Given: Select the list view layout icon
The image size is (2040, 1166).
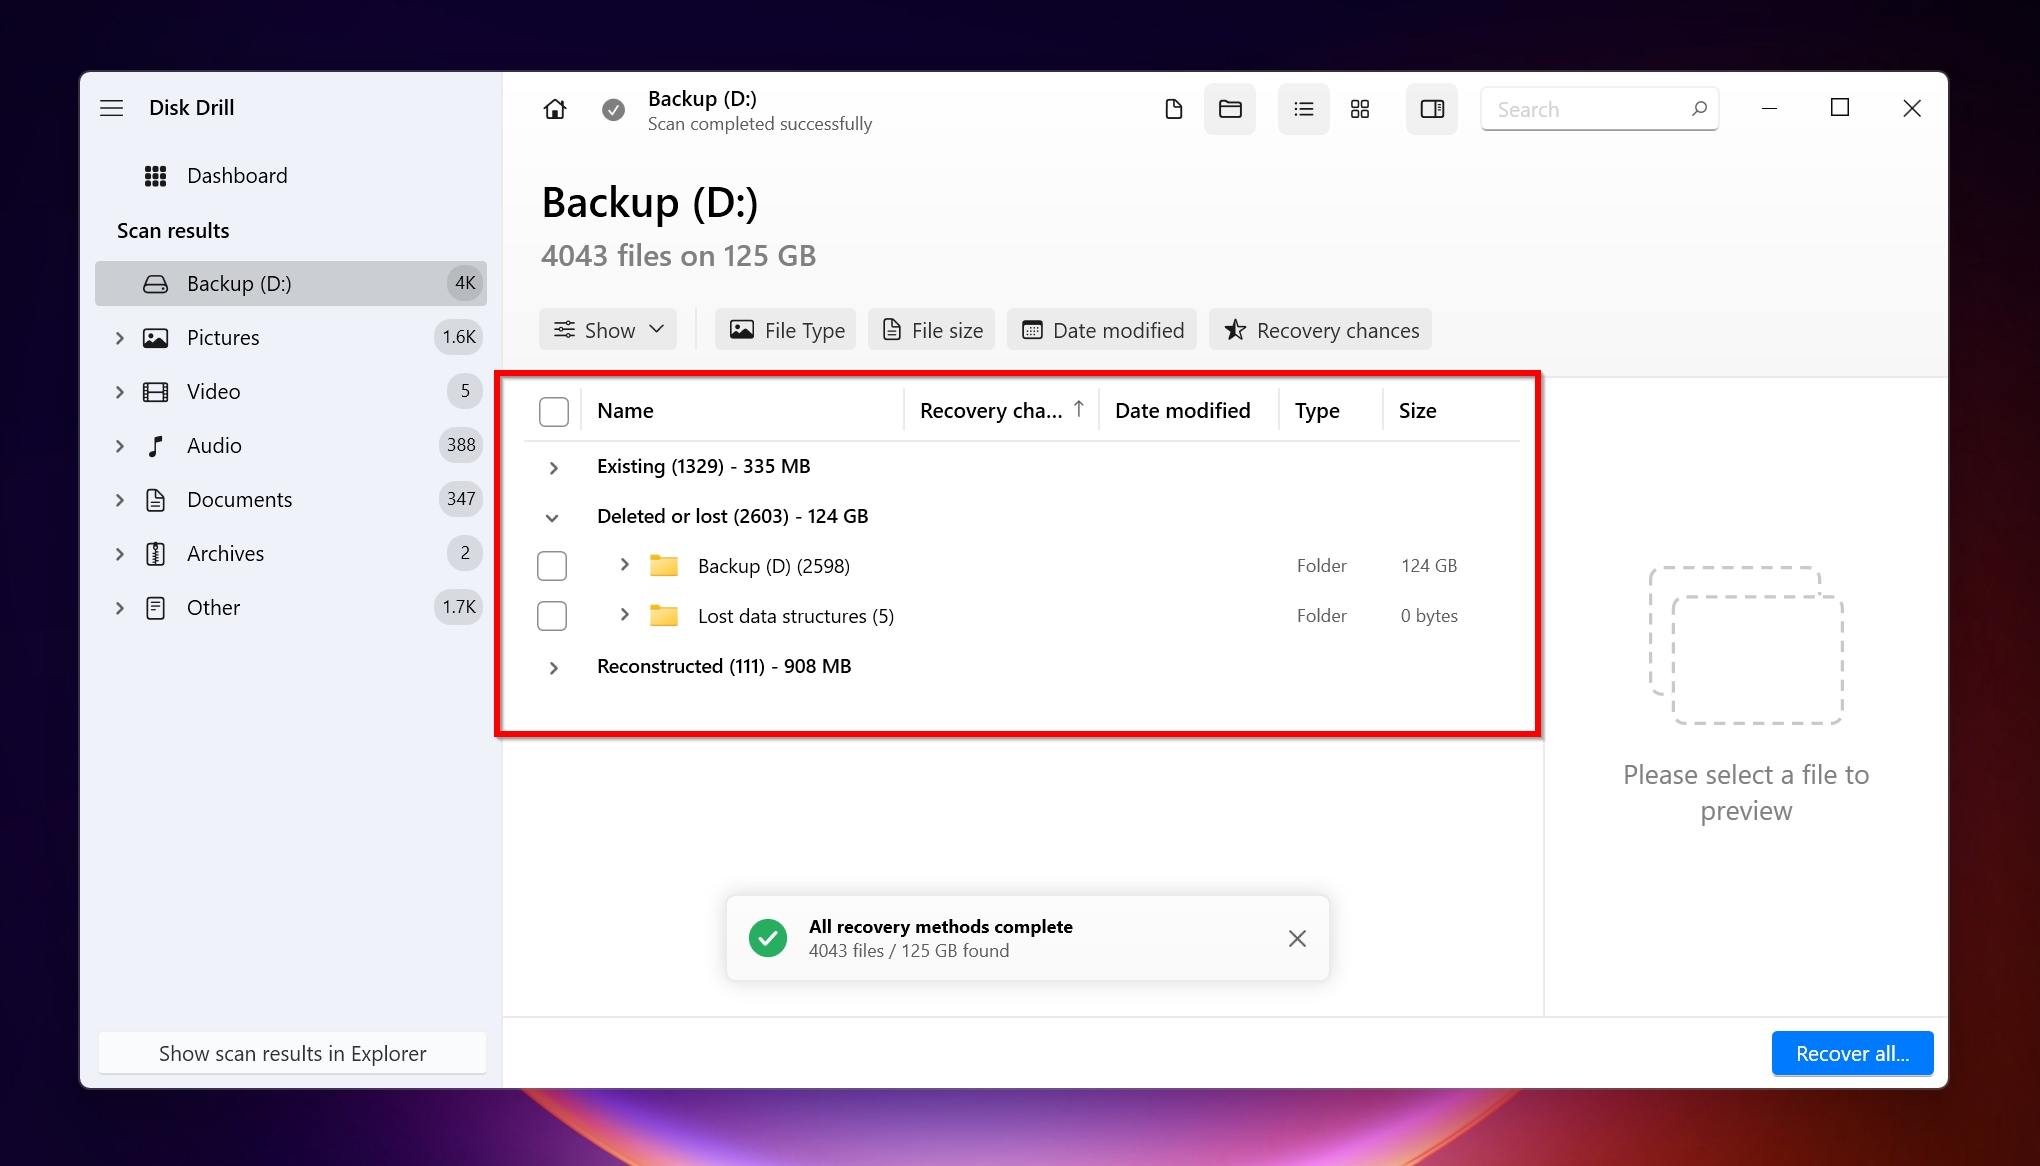Looking at the screenshot, I should (1304, 109).
